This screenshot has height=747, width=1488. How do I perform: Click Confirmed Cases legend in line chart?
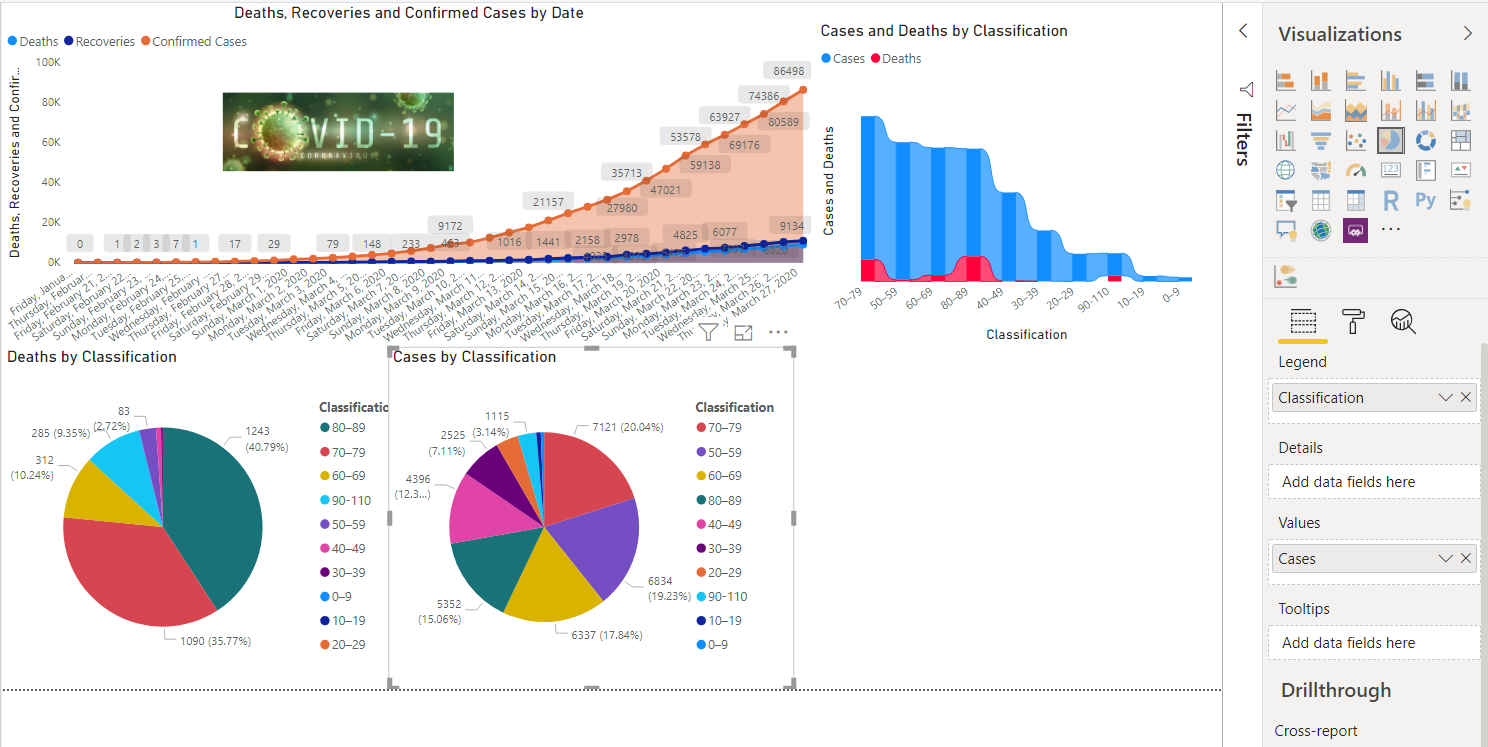pyautogui.click(x=194, y=42)
